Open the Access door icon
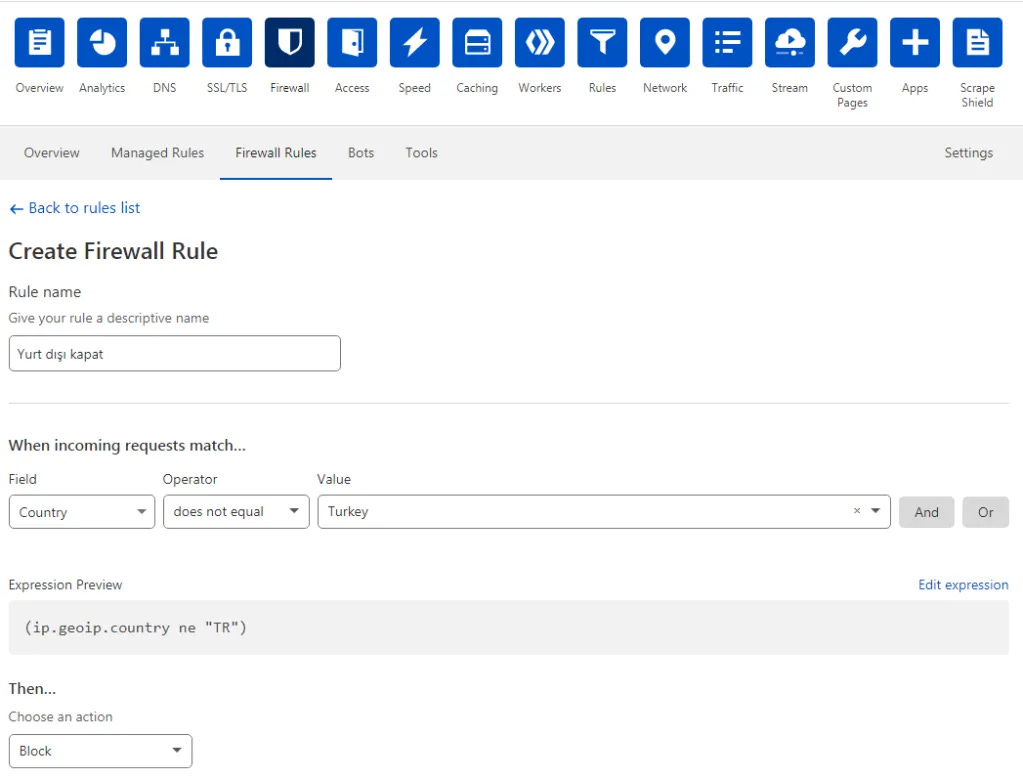The width and height of the screenshot is (1023, 779). (352, 42)
